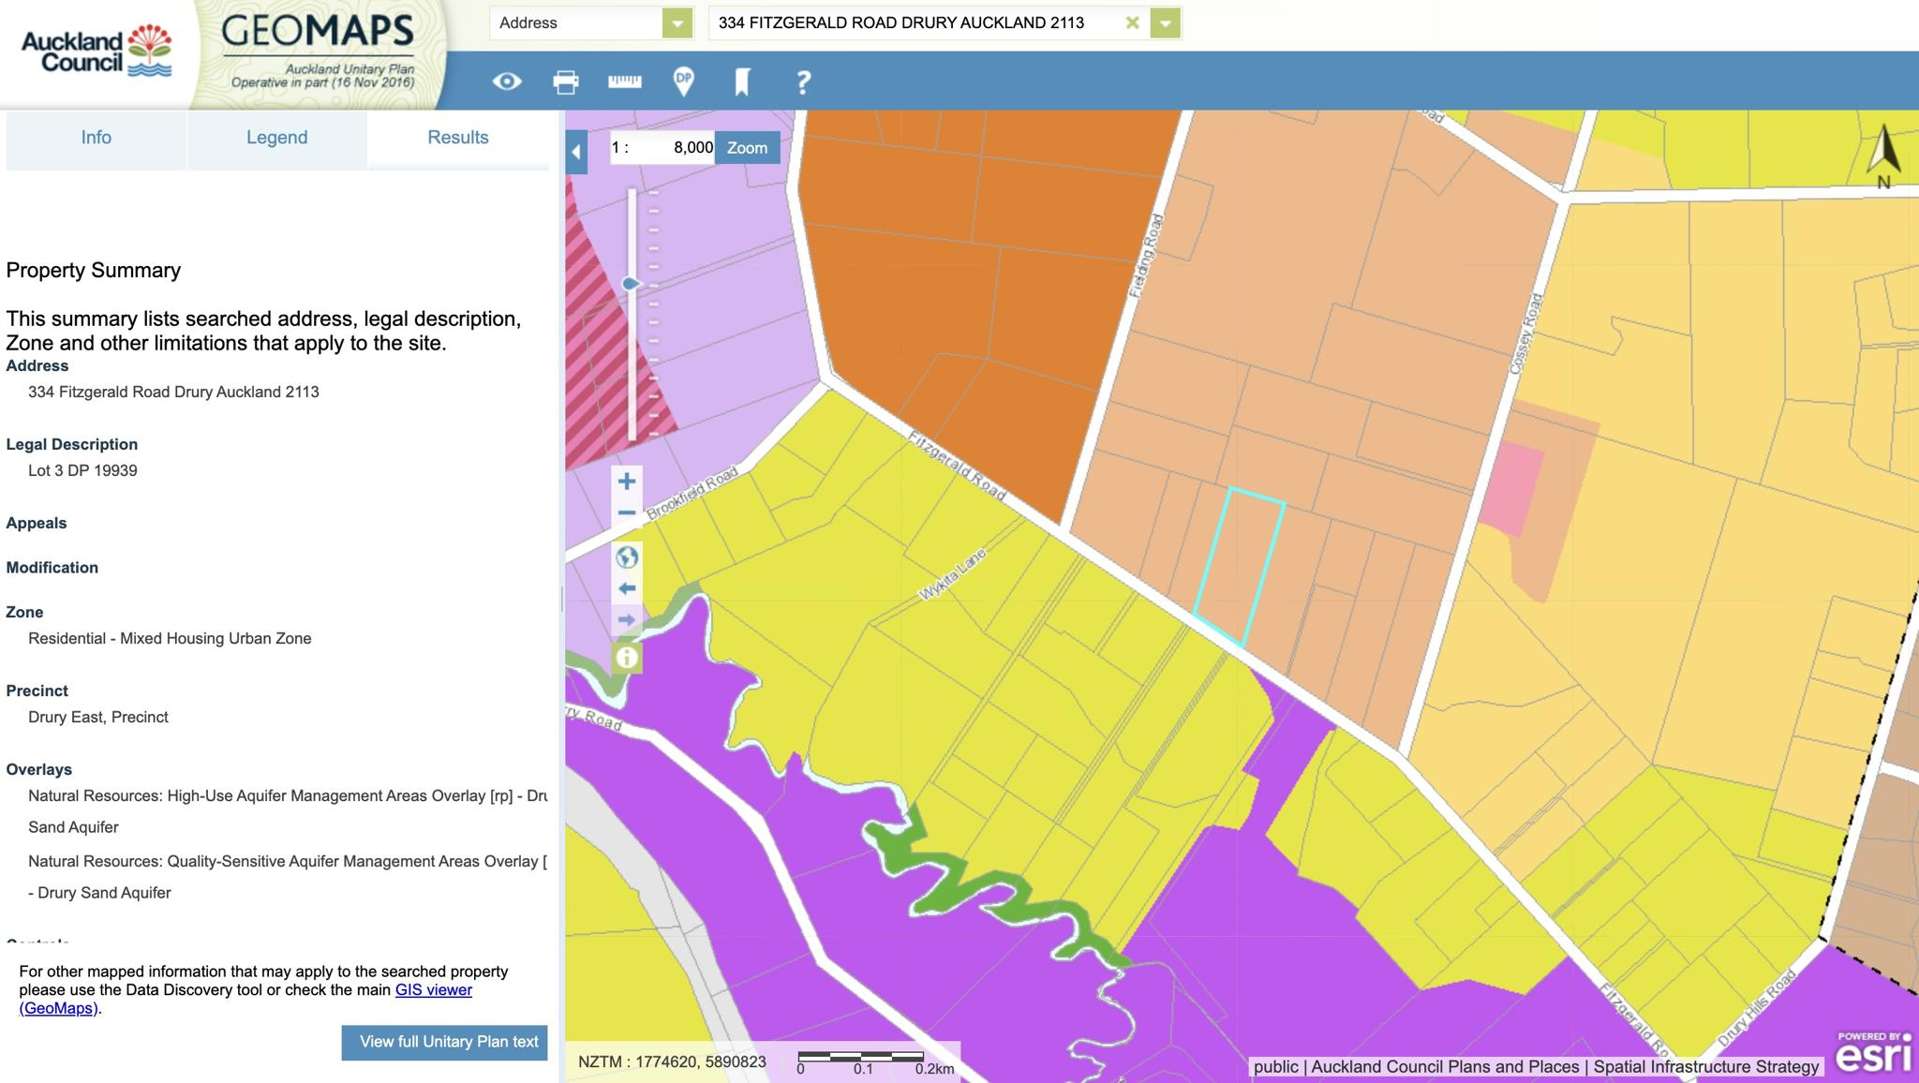Zoom out with the minus icon
Image resolution: width=1919 pixels, height=1083 pixels.
click(627, 513)
